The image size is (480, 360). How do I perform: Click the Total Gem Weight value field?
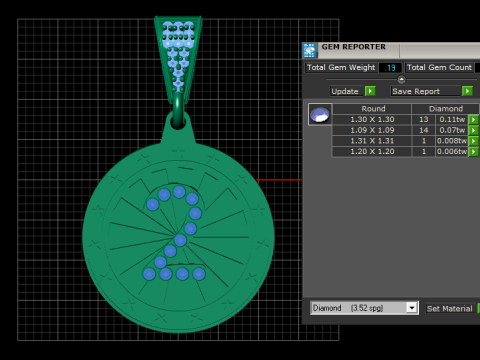(x=390, y=68)
